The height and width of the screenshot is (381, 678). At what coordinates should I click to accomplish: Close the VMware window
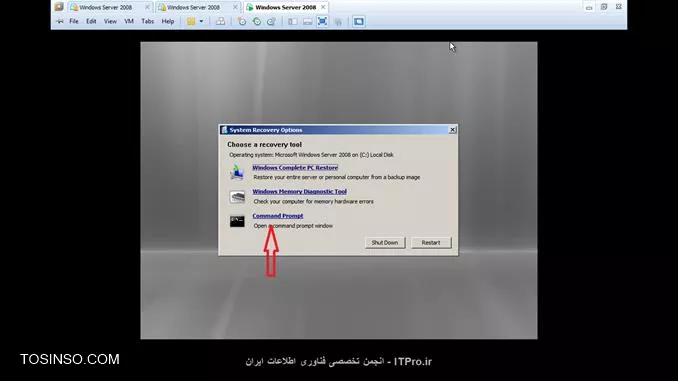pyautogui.click(x=618, y=7)
